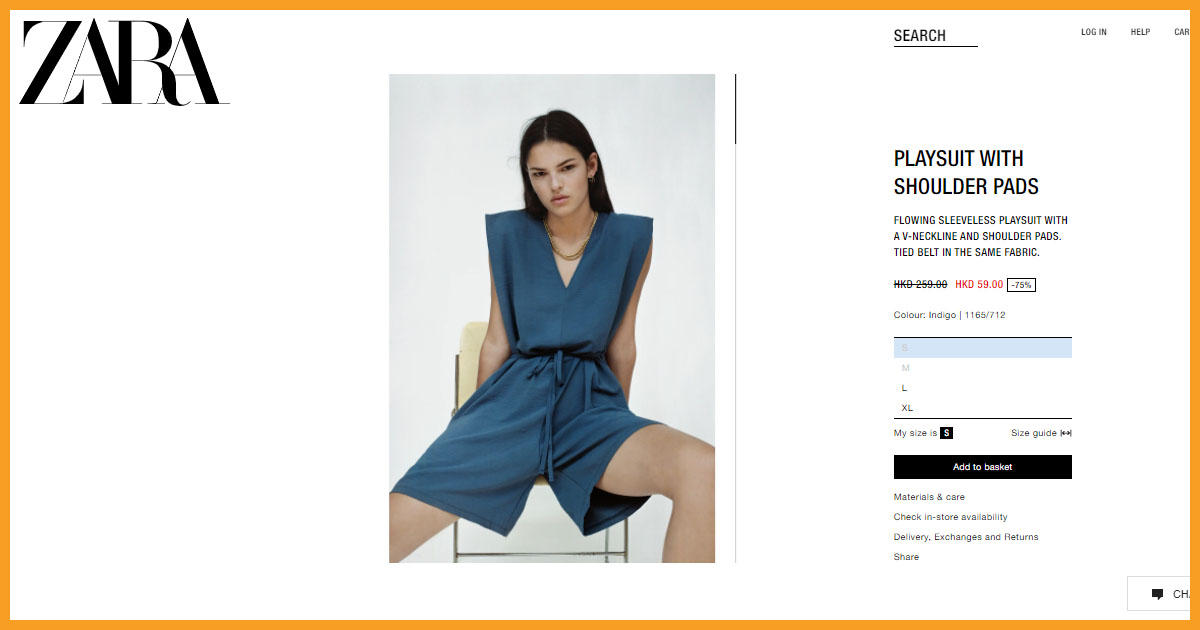Click the Share link
This screenshot has width=1200, height=630.
click(x=906, y=557)
